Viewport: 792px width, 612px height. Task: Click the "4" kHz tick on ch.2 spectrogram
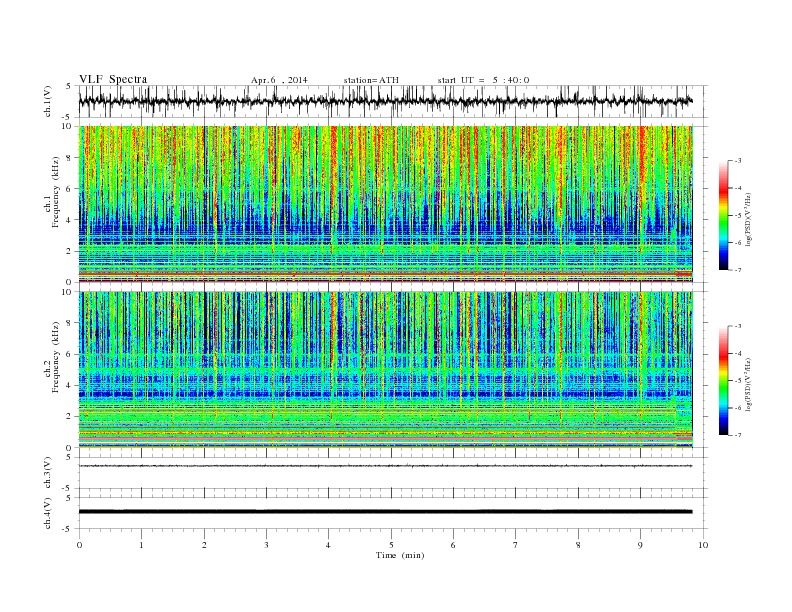pyautogui.click(x=70, y=385)
